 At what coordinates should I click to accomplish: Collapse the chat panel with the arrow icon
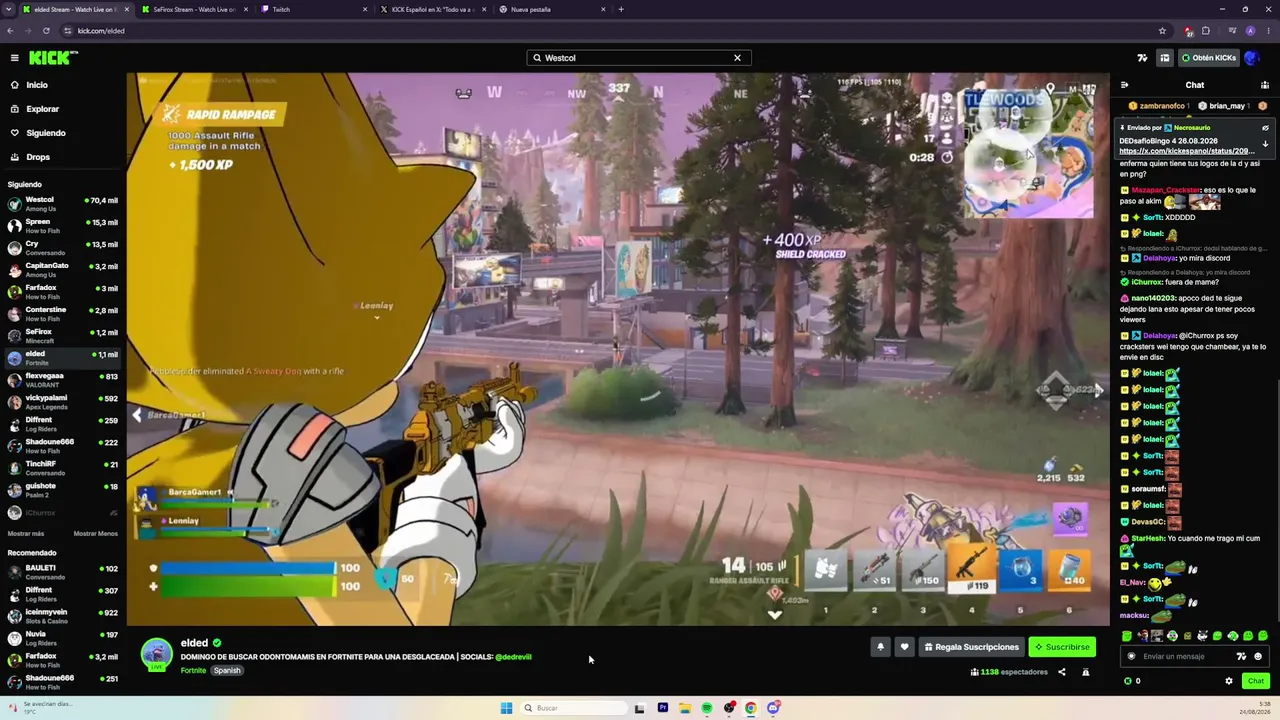[x=1124, y=85]
